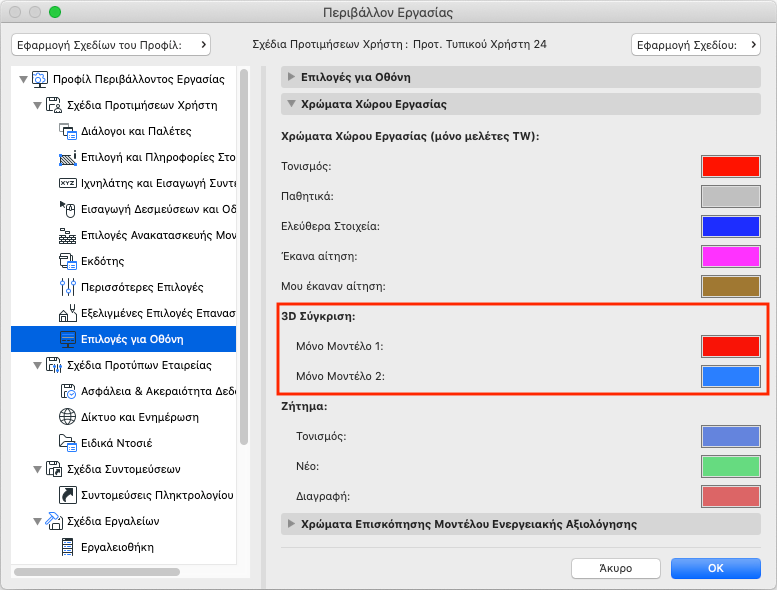Change the Ζήτημα Τονισμός blue swatch

(x=730, y=436)
